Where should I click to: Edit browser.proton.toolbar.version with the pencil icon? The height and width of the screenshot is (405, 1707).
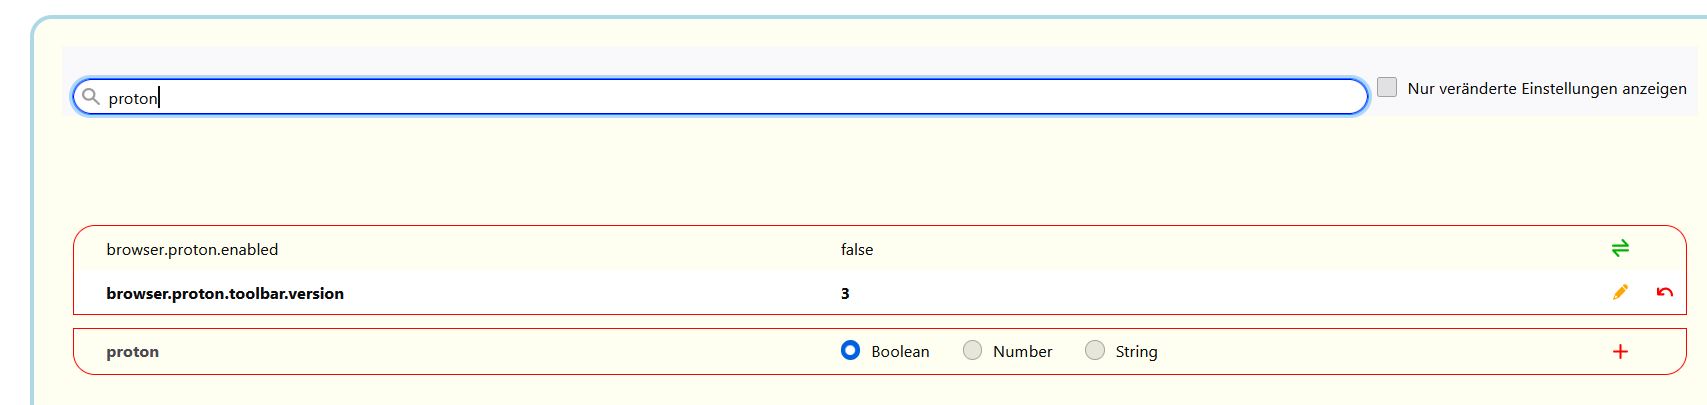[1620, 292]
